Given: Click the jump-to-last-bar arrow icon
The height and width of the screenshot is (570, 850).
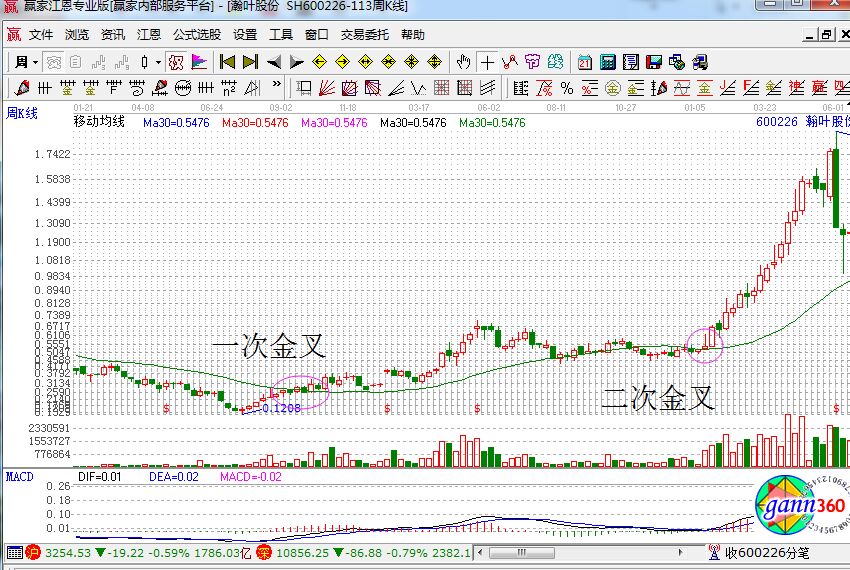Looking at the screenshot, I should [249, 62].
